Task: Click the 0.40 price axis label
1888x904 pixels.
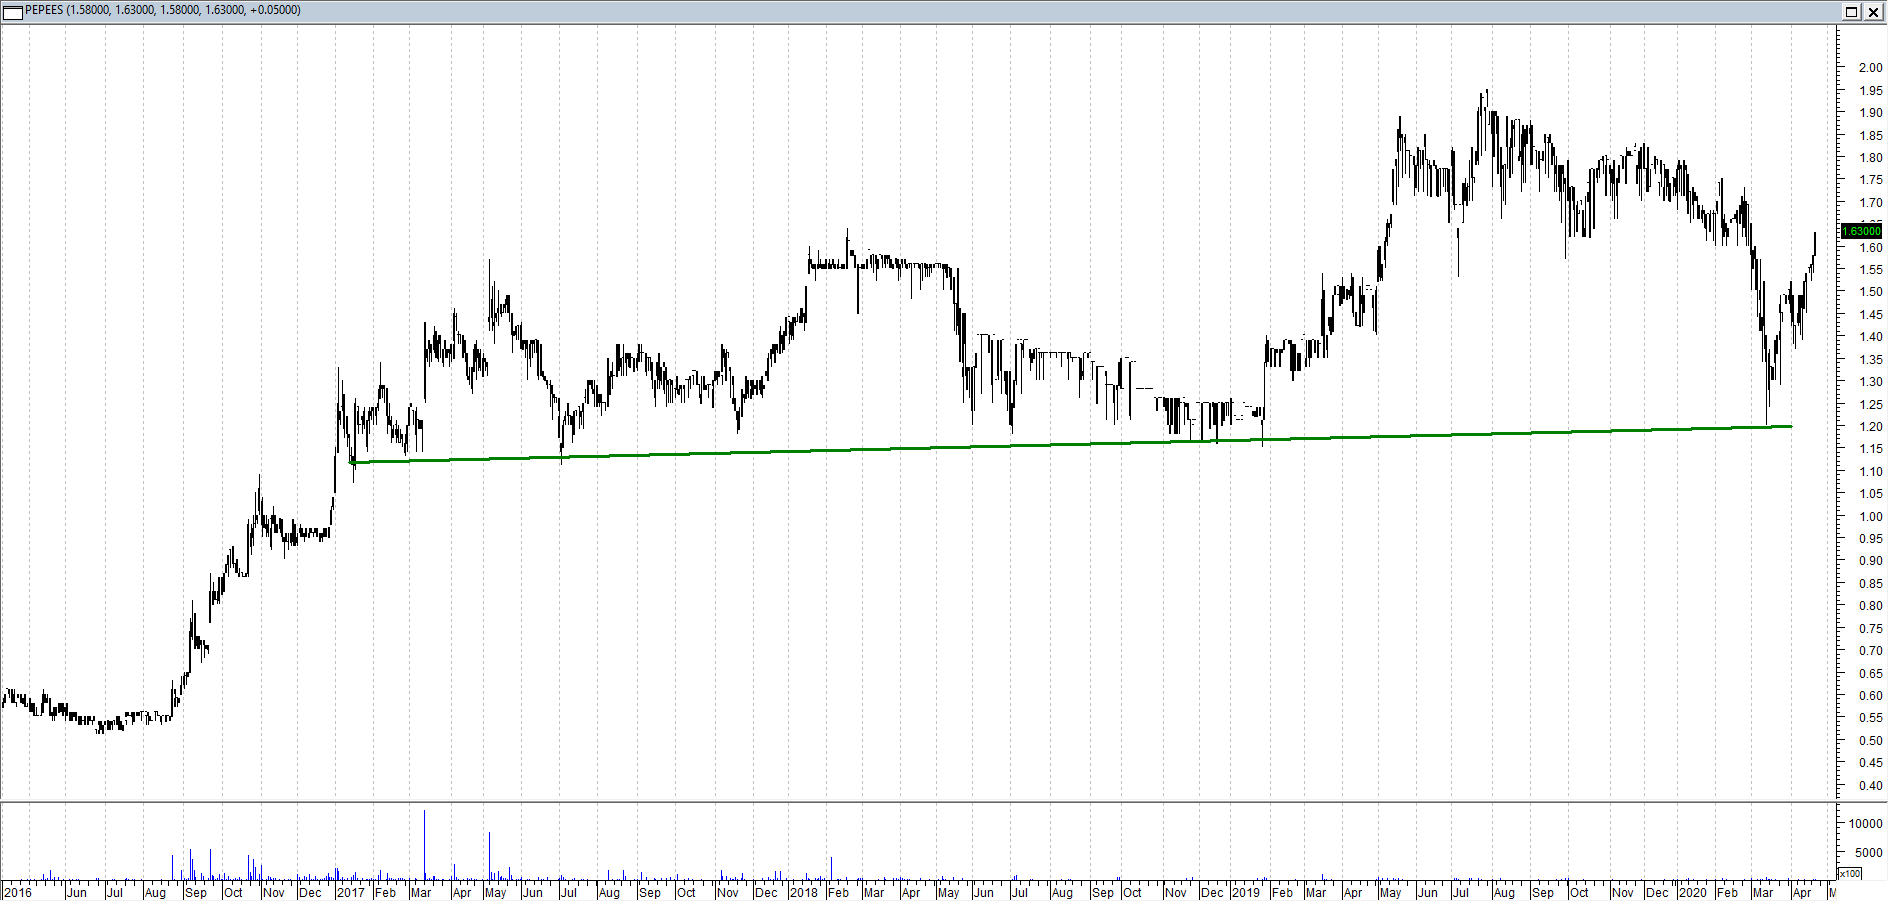Action: point(1869,785)
